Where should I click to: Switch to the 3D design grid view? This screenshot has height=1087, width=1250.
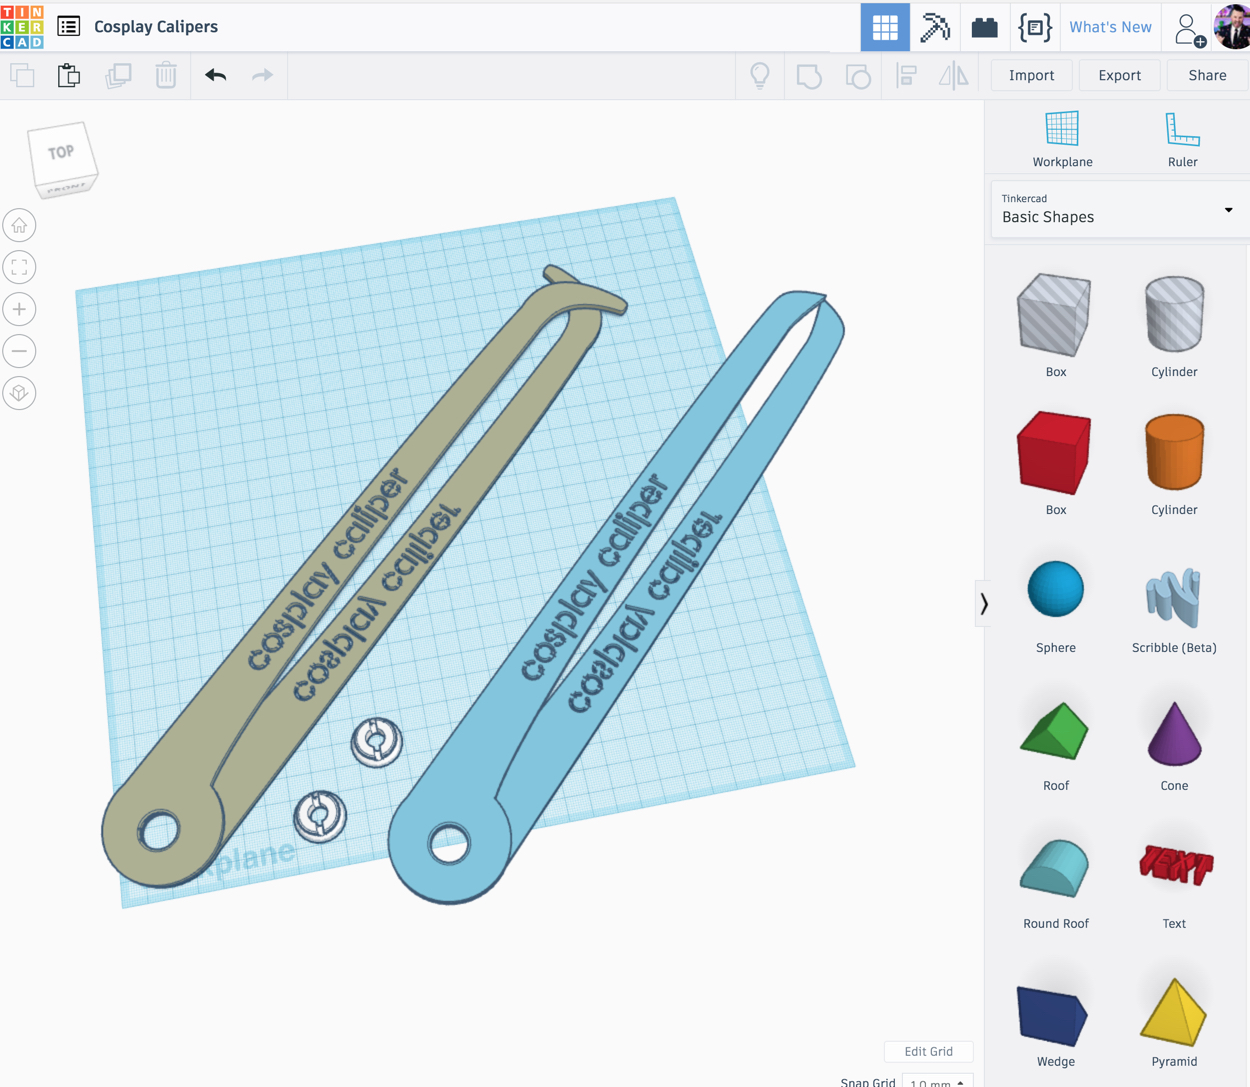pos(885,27)
